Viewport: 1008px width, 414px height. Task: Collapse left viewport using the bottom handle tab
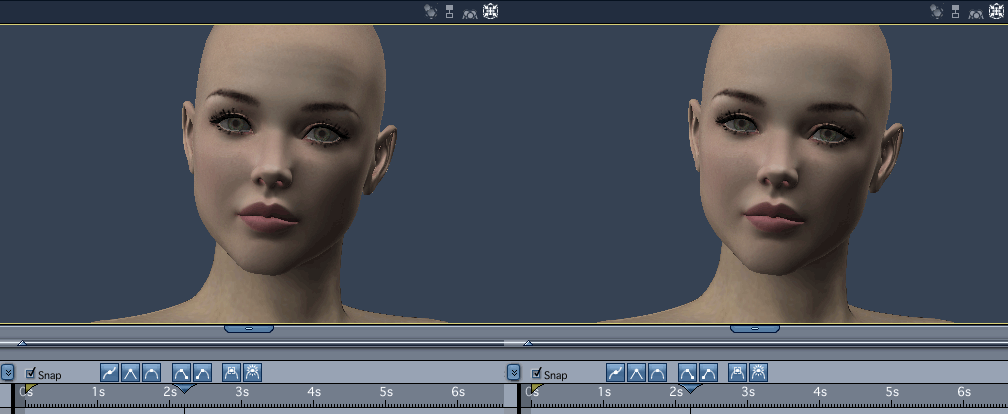click(249, 328)
